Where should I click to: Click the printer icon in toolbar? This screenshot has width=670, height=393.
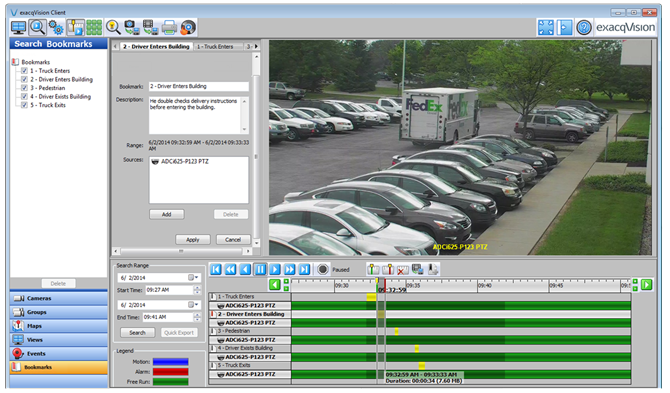tap(169, 28)
